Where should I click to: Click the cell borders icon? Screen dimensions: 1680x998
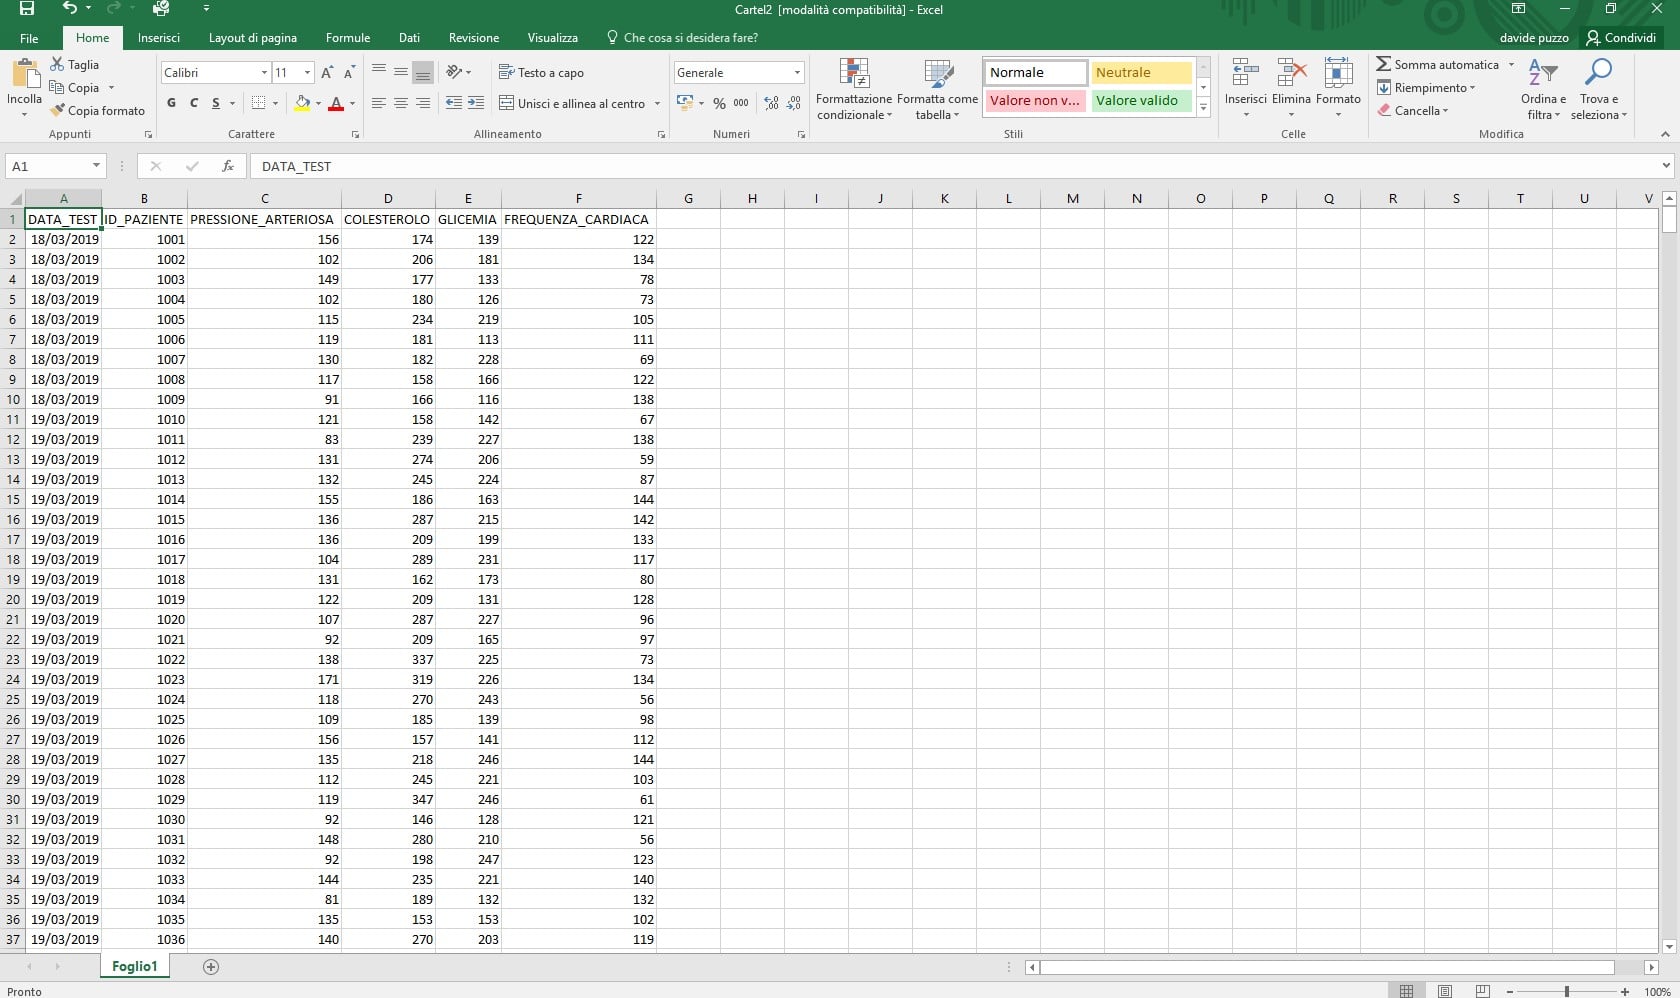tap(259, 103)
